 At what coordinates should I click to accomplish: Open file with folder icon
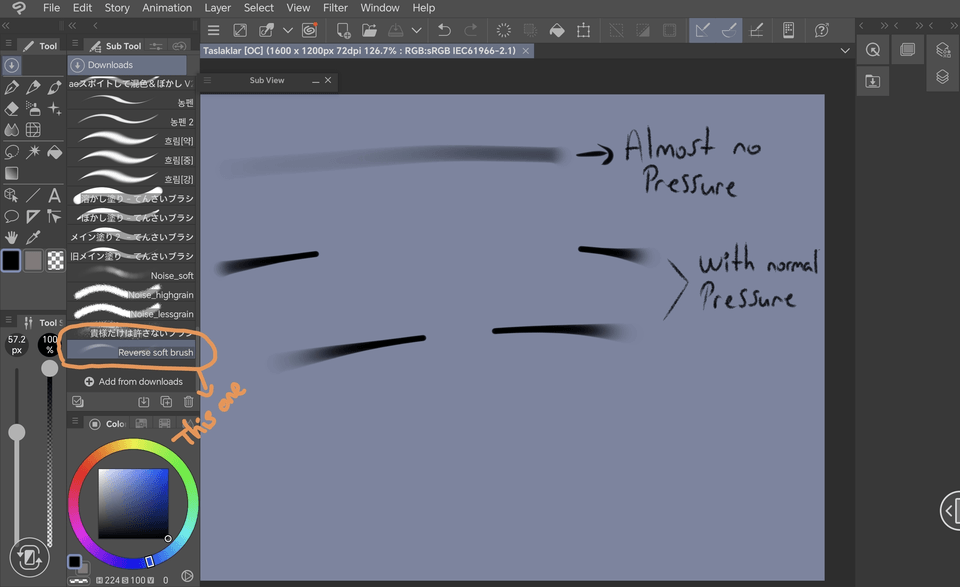(x=369, y=30)
